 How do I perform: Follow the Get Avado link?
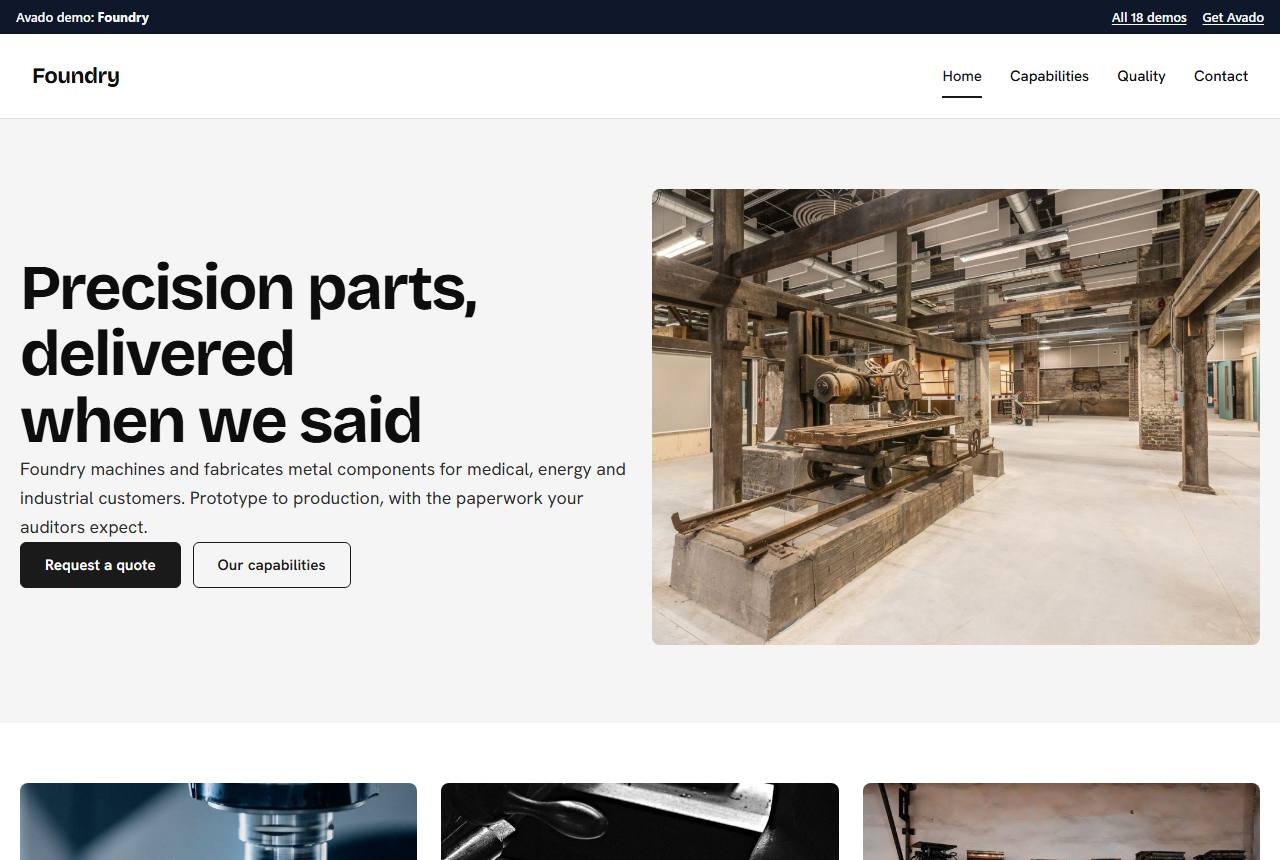(x=1233, y=17)
